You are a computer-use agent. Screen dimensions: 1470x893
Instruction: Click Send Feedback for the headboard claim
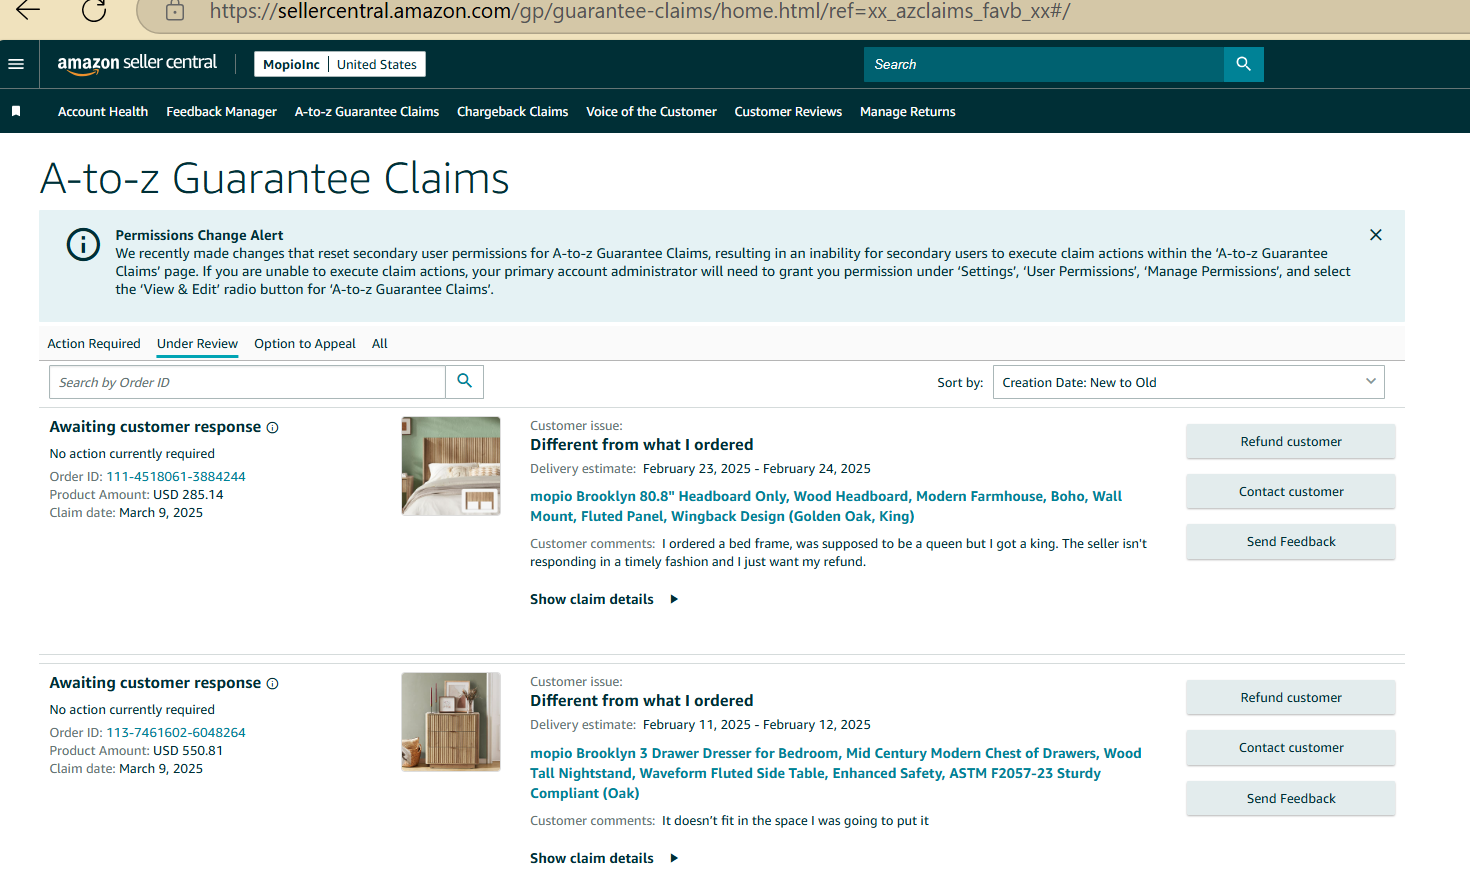(1291, 541)
